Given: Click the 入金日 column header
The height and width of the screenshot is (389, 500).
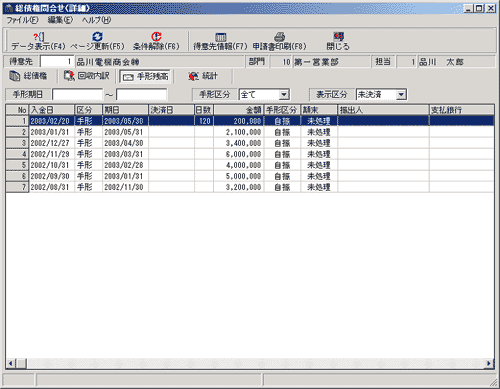Looking at the screenshot, I should pyautogui.click(x=52, y=110).
